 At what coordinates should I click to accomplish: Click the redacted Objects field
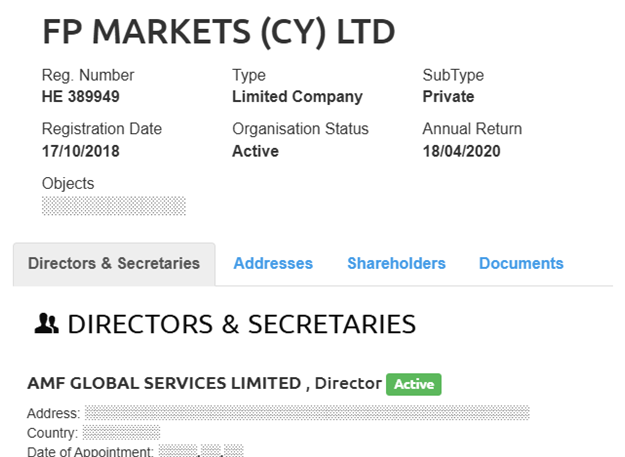pos(114,206)
